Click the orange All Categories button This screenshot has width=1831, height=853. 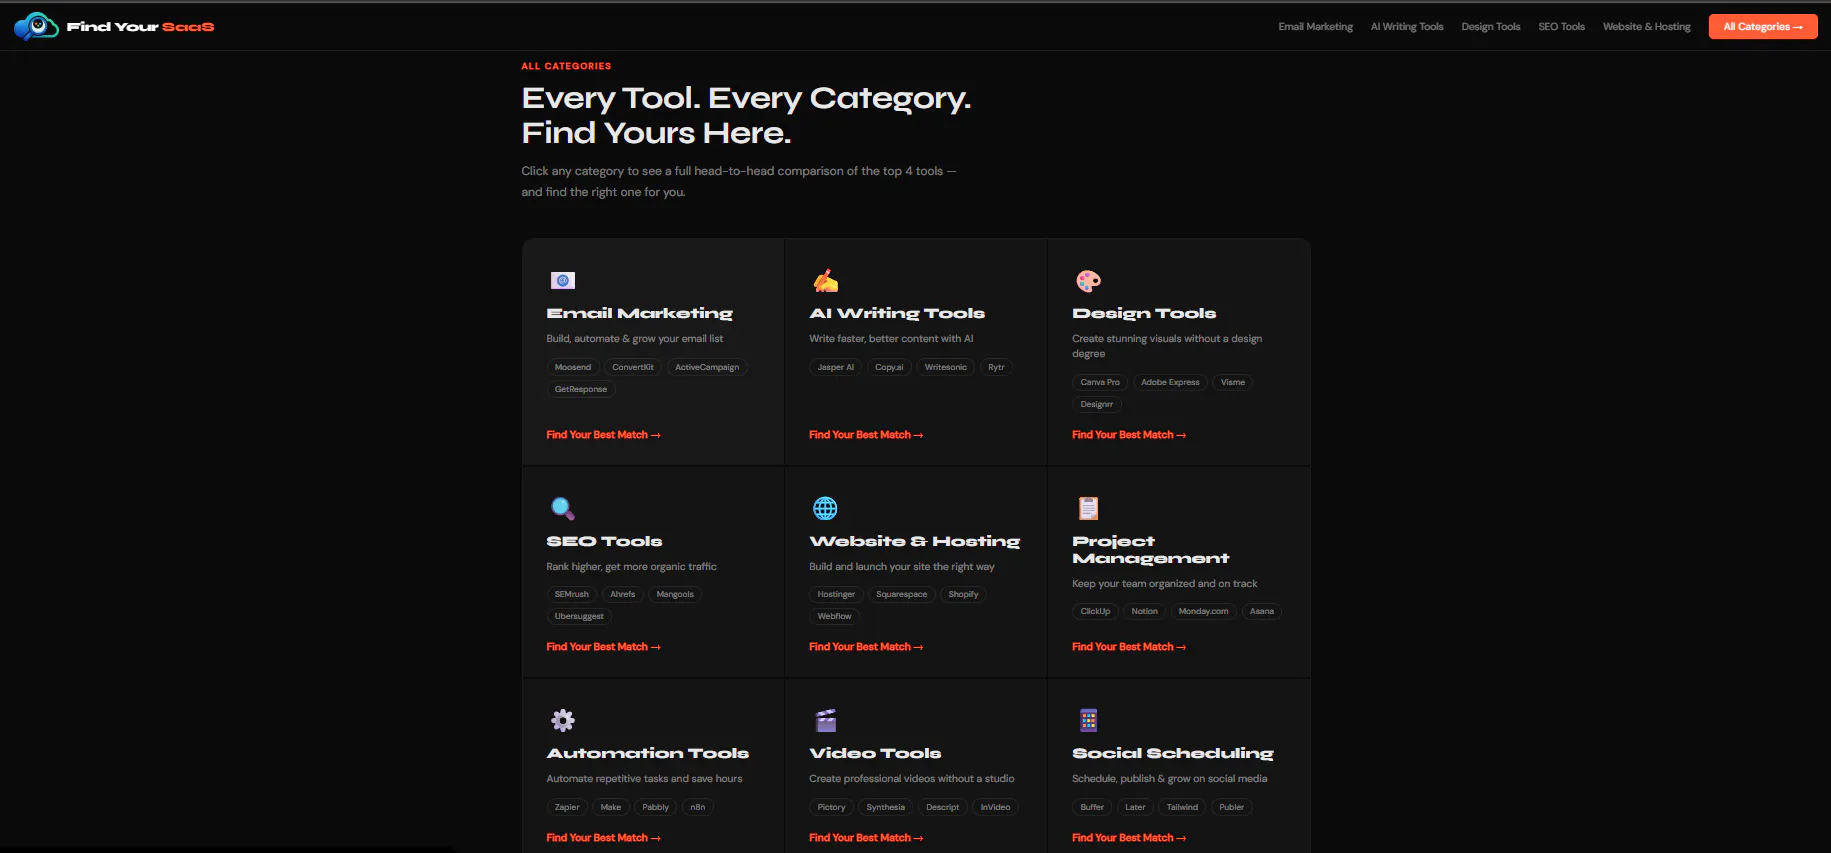coord(1762,27)
